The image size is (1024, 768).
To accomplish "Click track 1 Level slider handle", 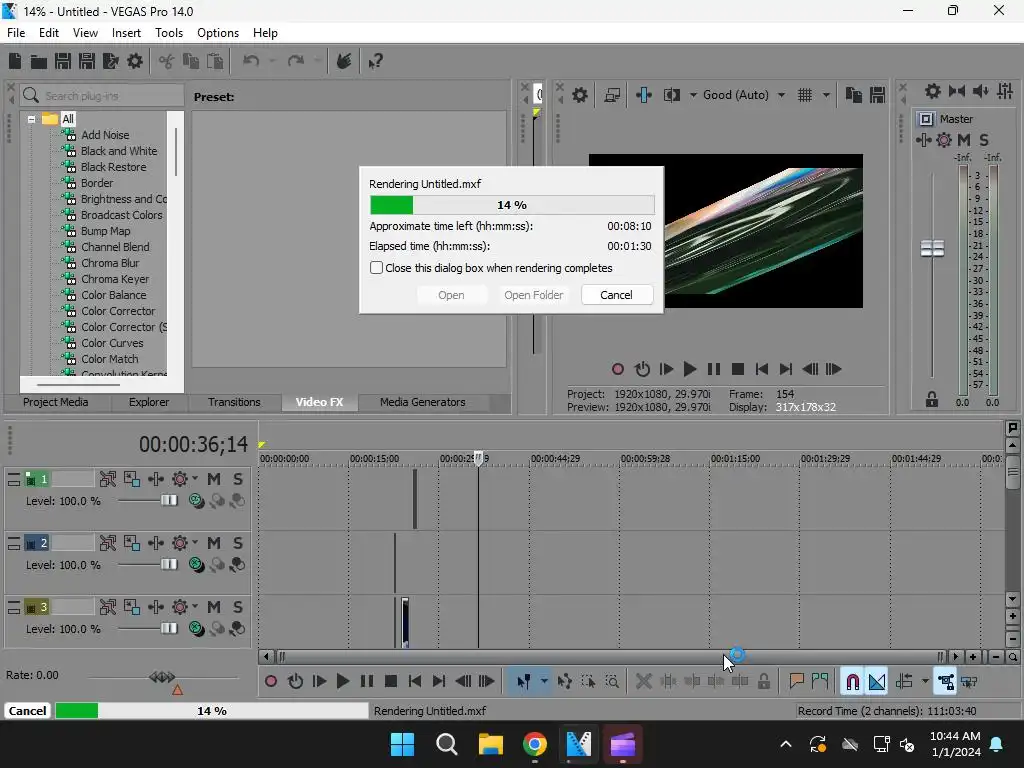I will (x=169, y=501).
